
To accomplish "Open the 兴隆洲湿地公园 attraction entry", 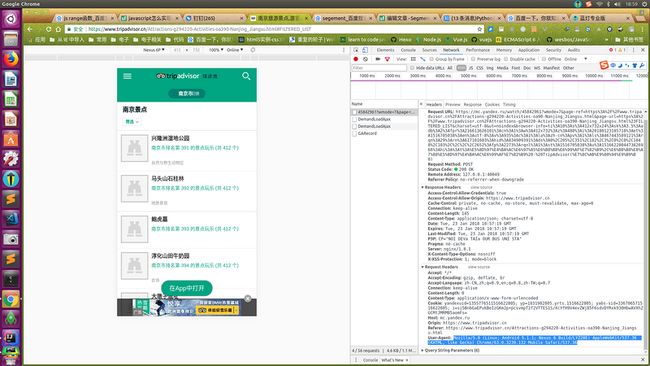I will [x=187, y=151].
